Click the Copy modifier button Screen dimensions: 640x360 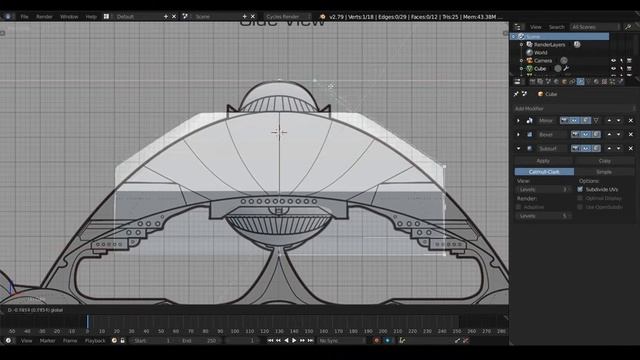(x=604, y=161)
